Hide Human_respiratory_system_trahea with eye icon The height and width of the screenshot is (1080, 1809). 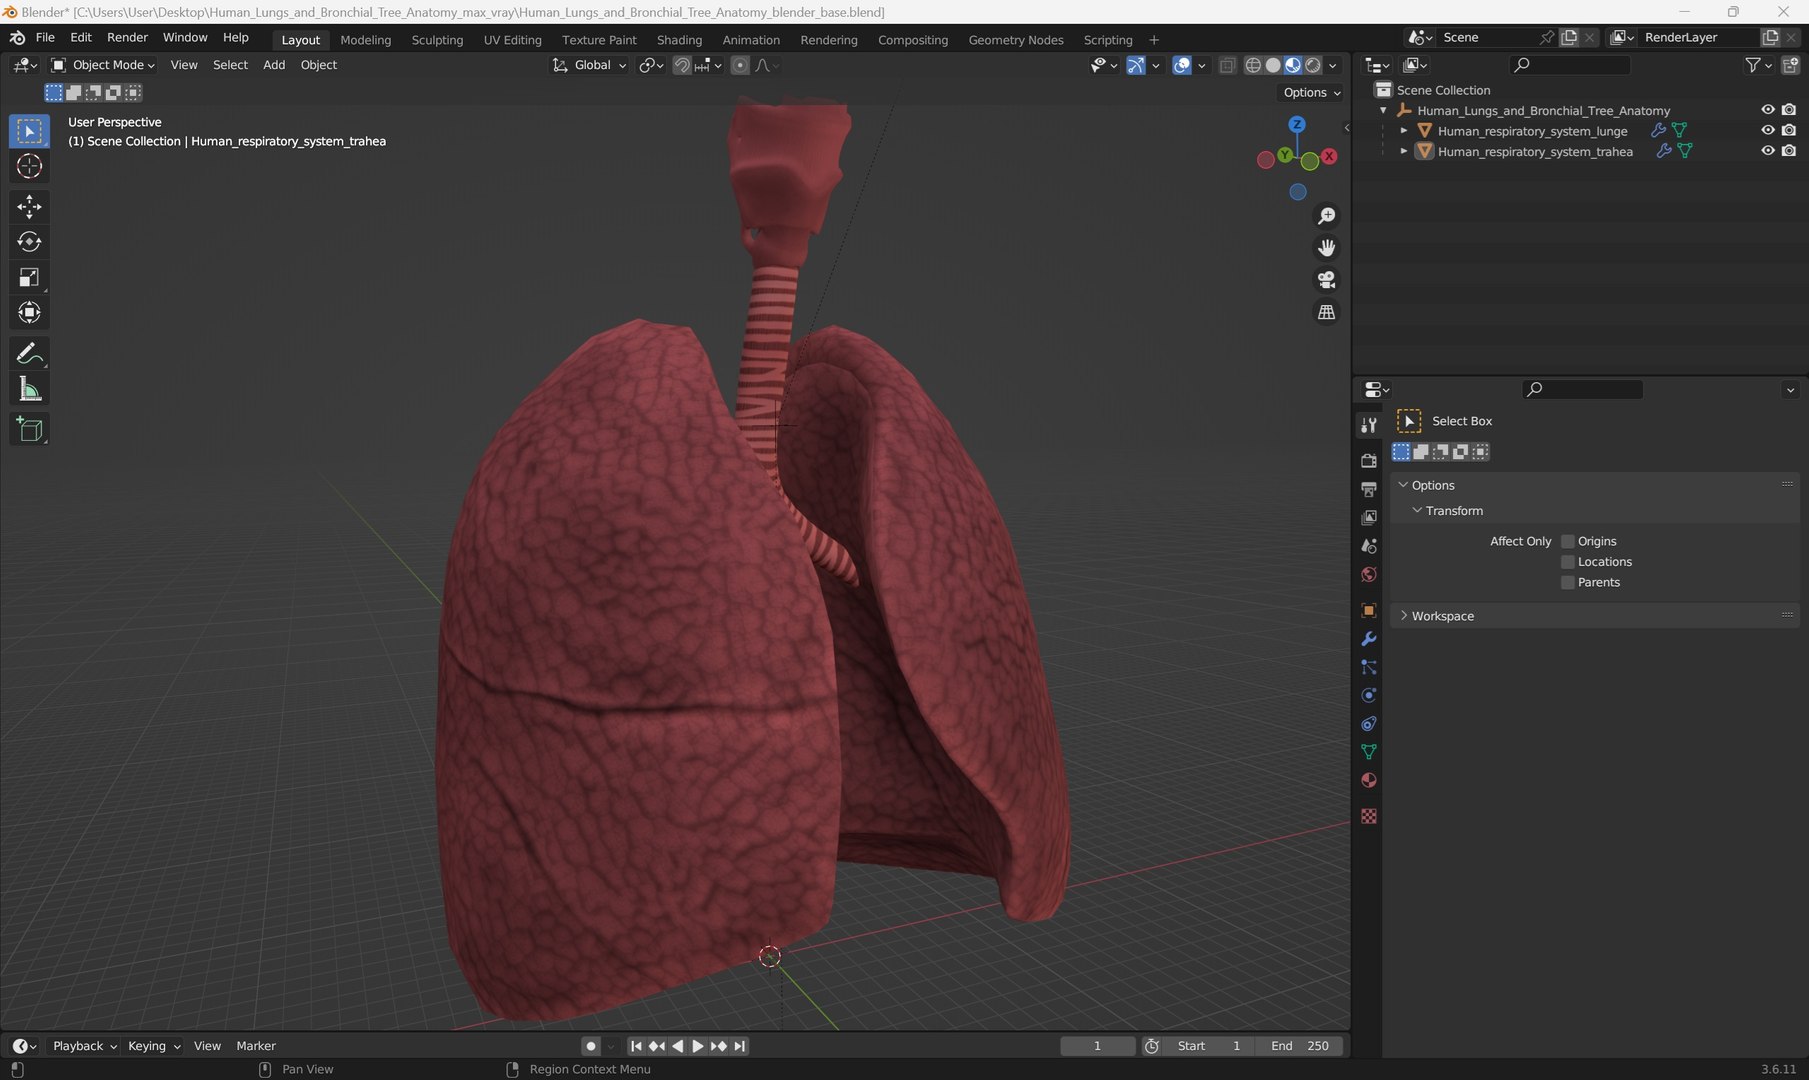tap(1767, 151)
